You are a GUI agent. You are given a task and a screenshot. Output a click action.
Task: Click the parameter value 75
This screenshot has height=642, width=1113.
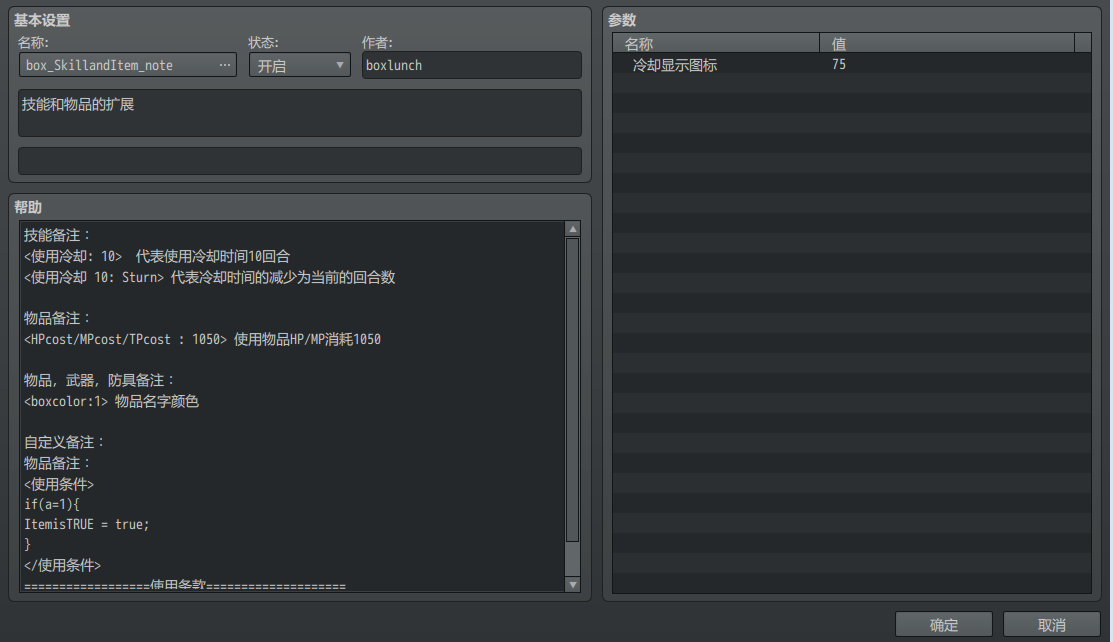point(839,65)
